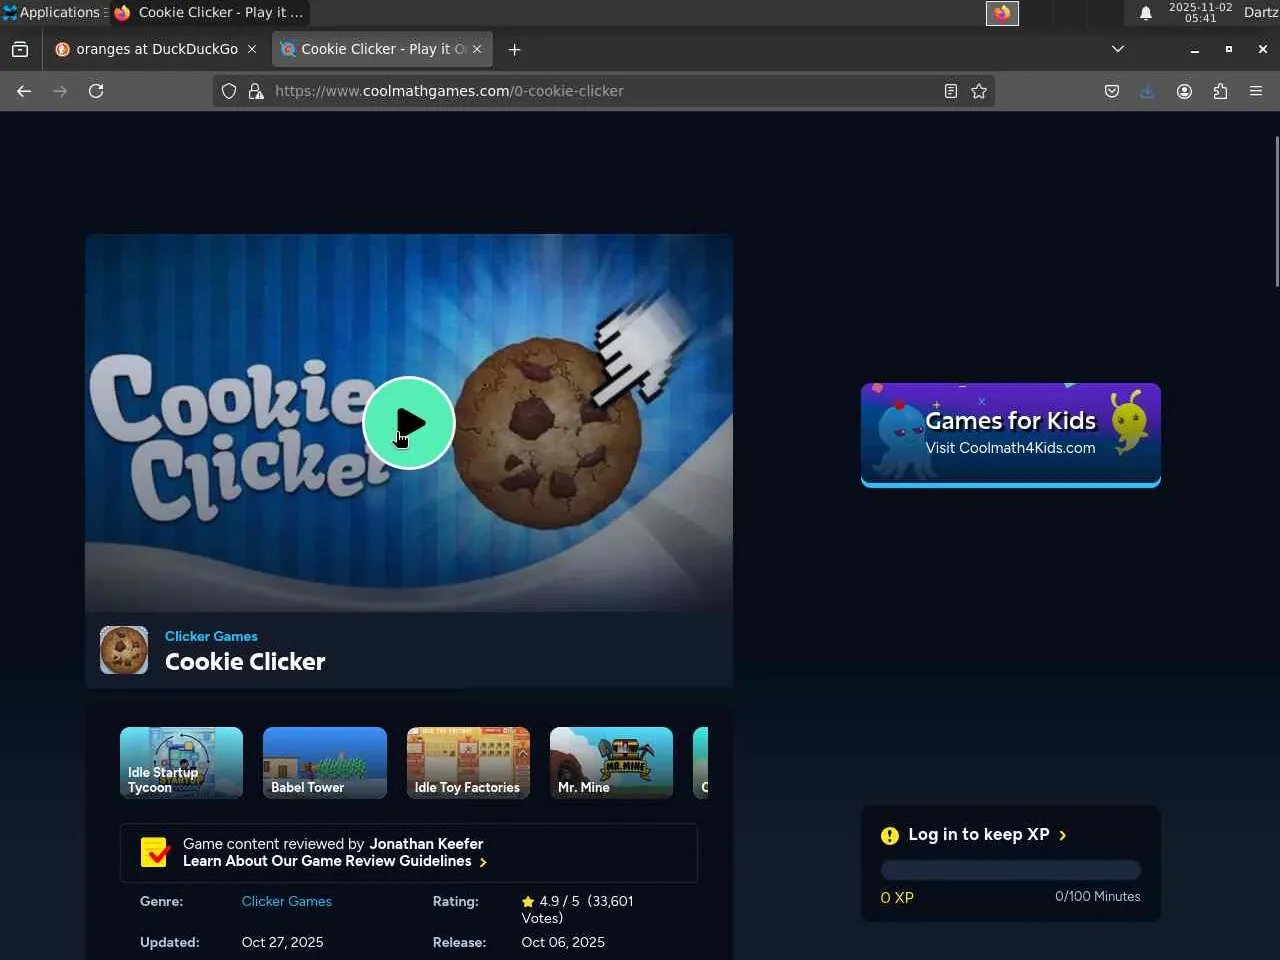Open Learn About Our Game Review Guidelines

pos(335,861)
